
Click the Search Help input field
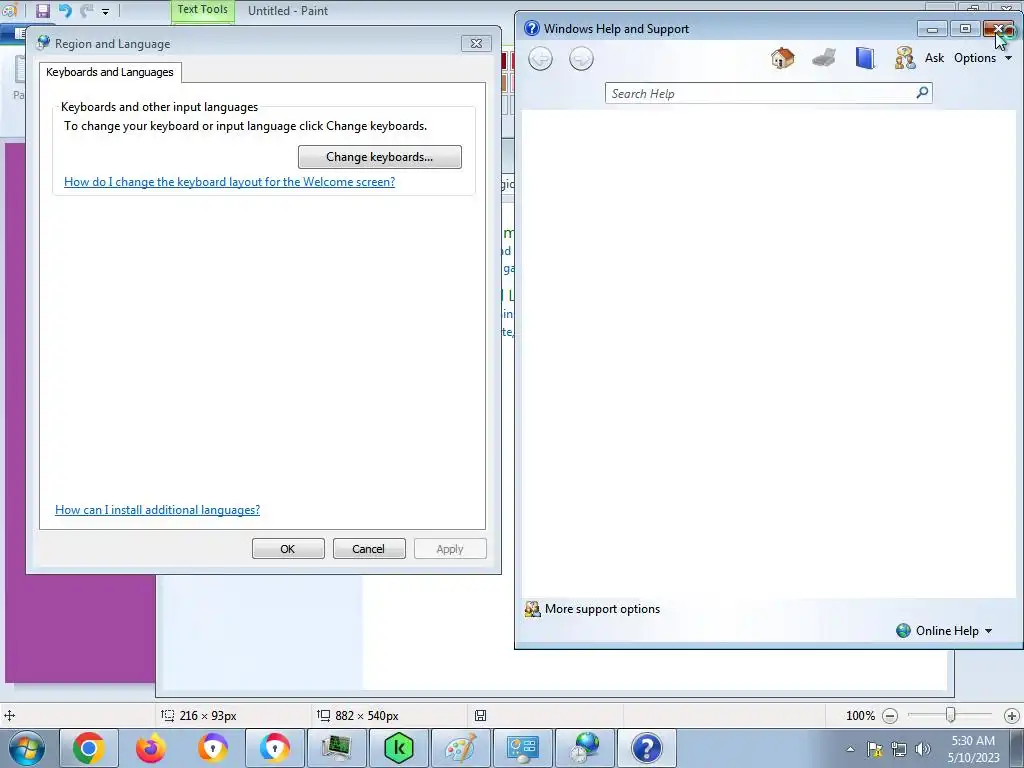[760, 93]
